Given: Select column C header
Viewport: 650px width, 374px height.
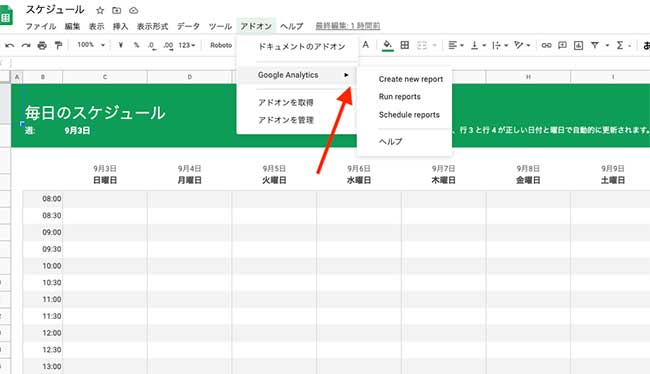Looking at the screenshot, I should pyautogui.click(x=105, y=77).
